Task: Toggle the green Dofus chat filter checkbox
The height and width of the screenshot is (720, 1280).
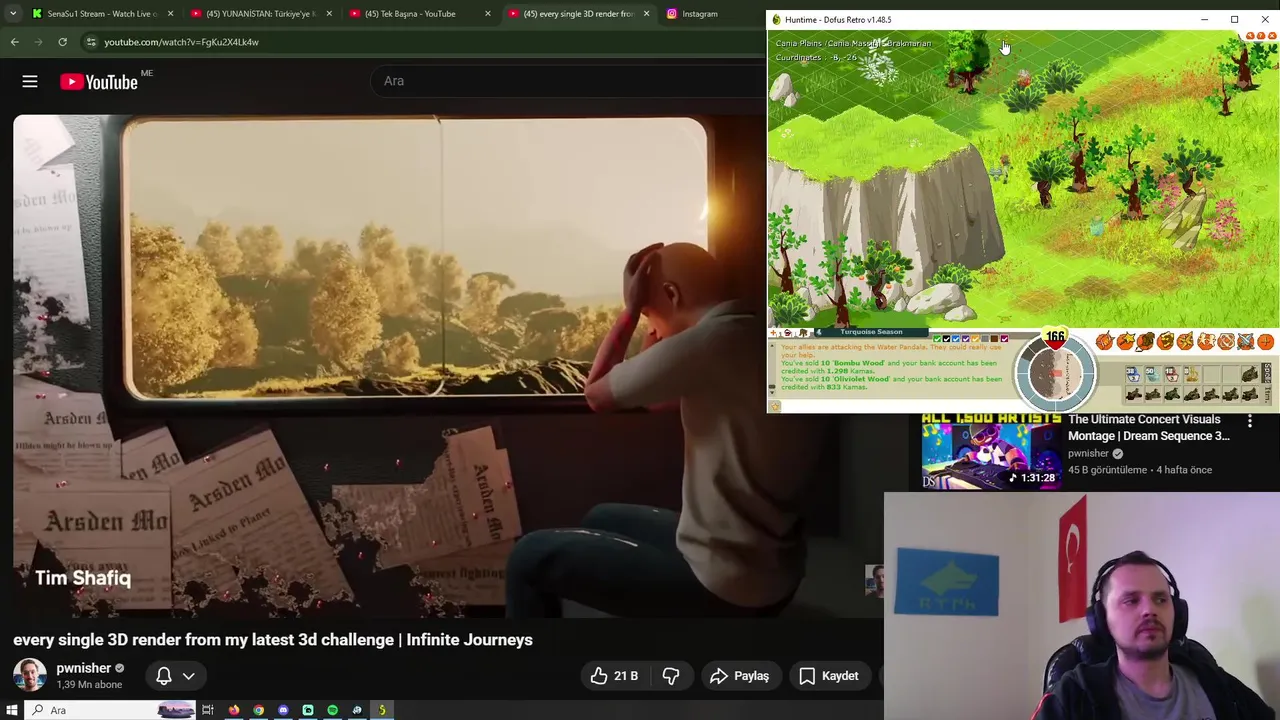Action: click(x=937, y=339)
